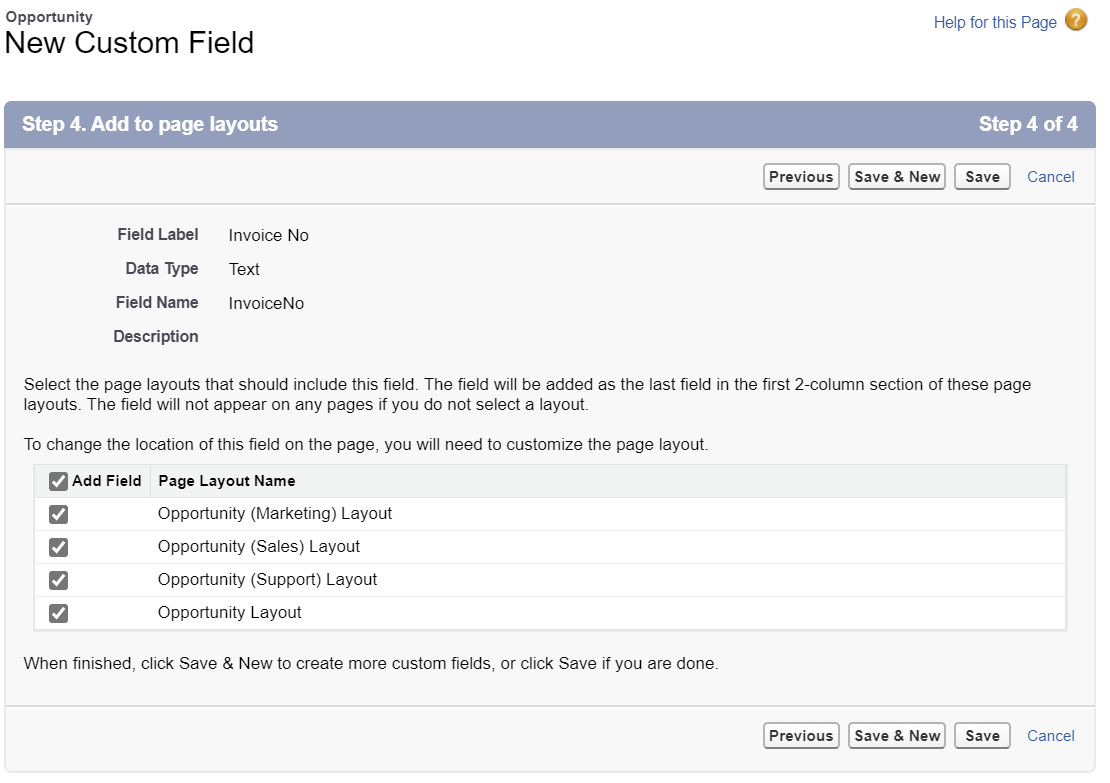Click the orange help question mark icon

1076,21
